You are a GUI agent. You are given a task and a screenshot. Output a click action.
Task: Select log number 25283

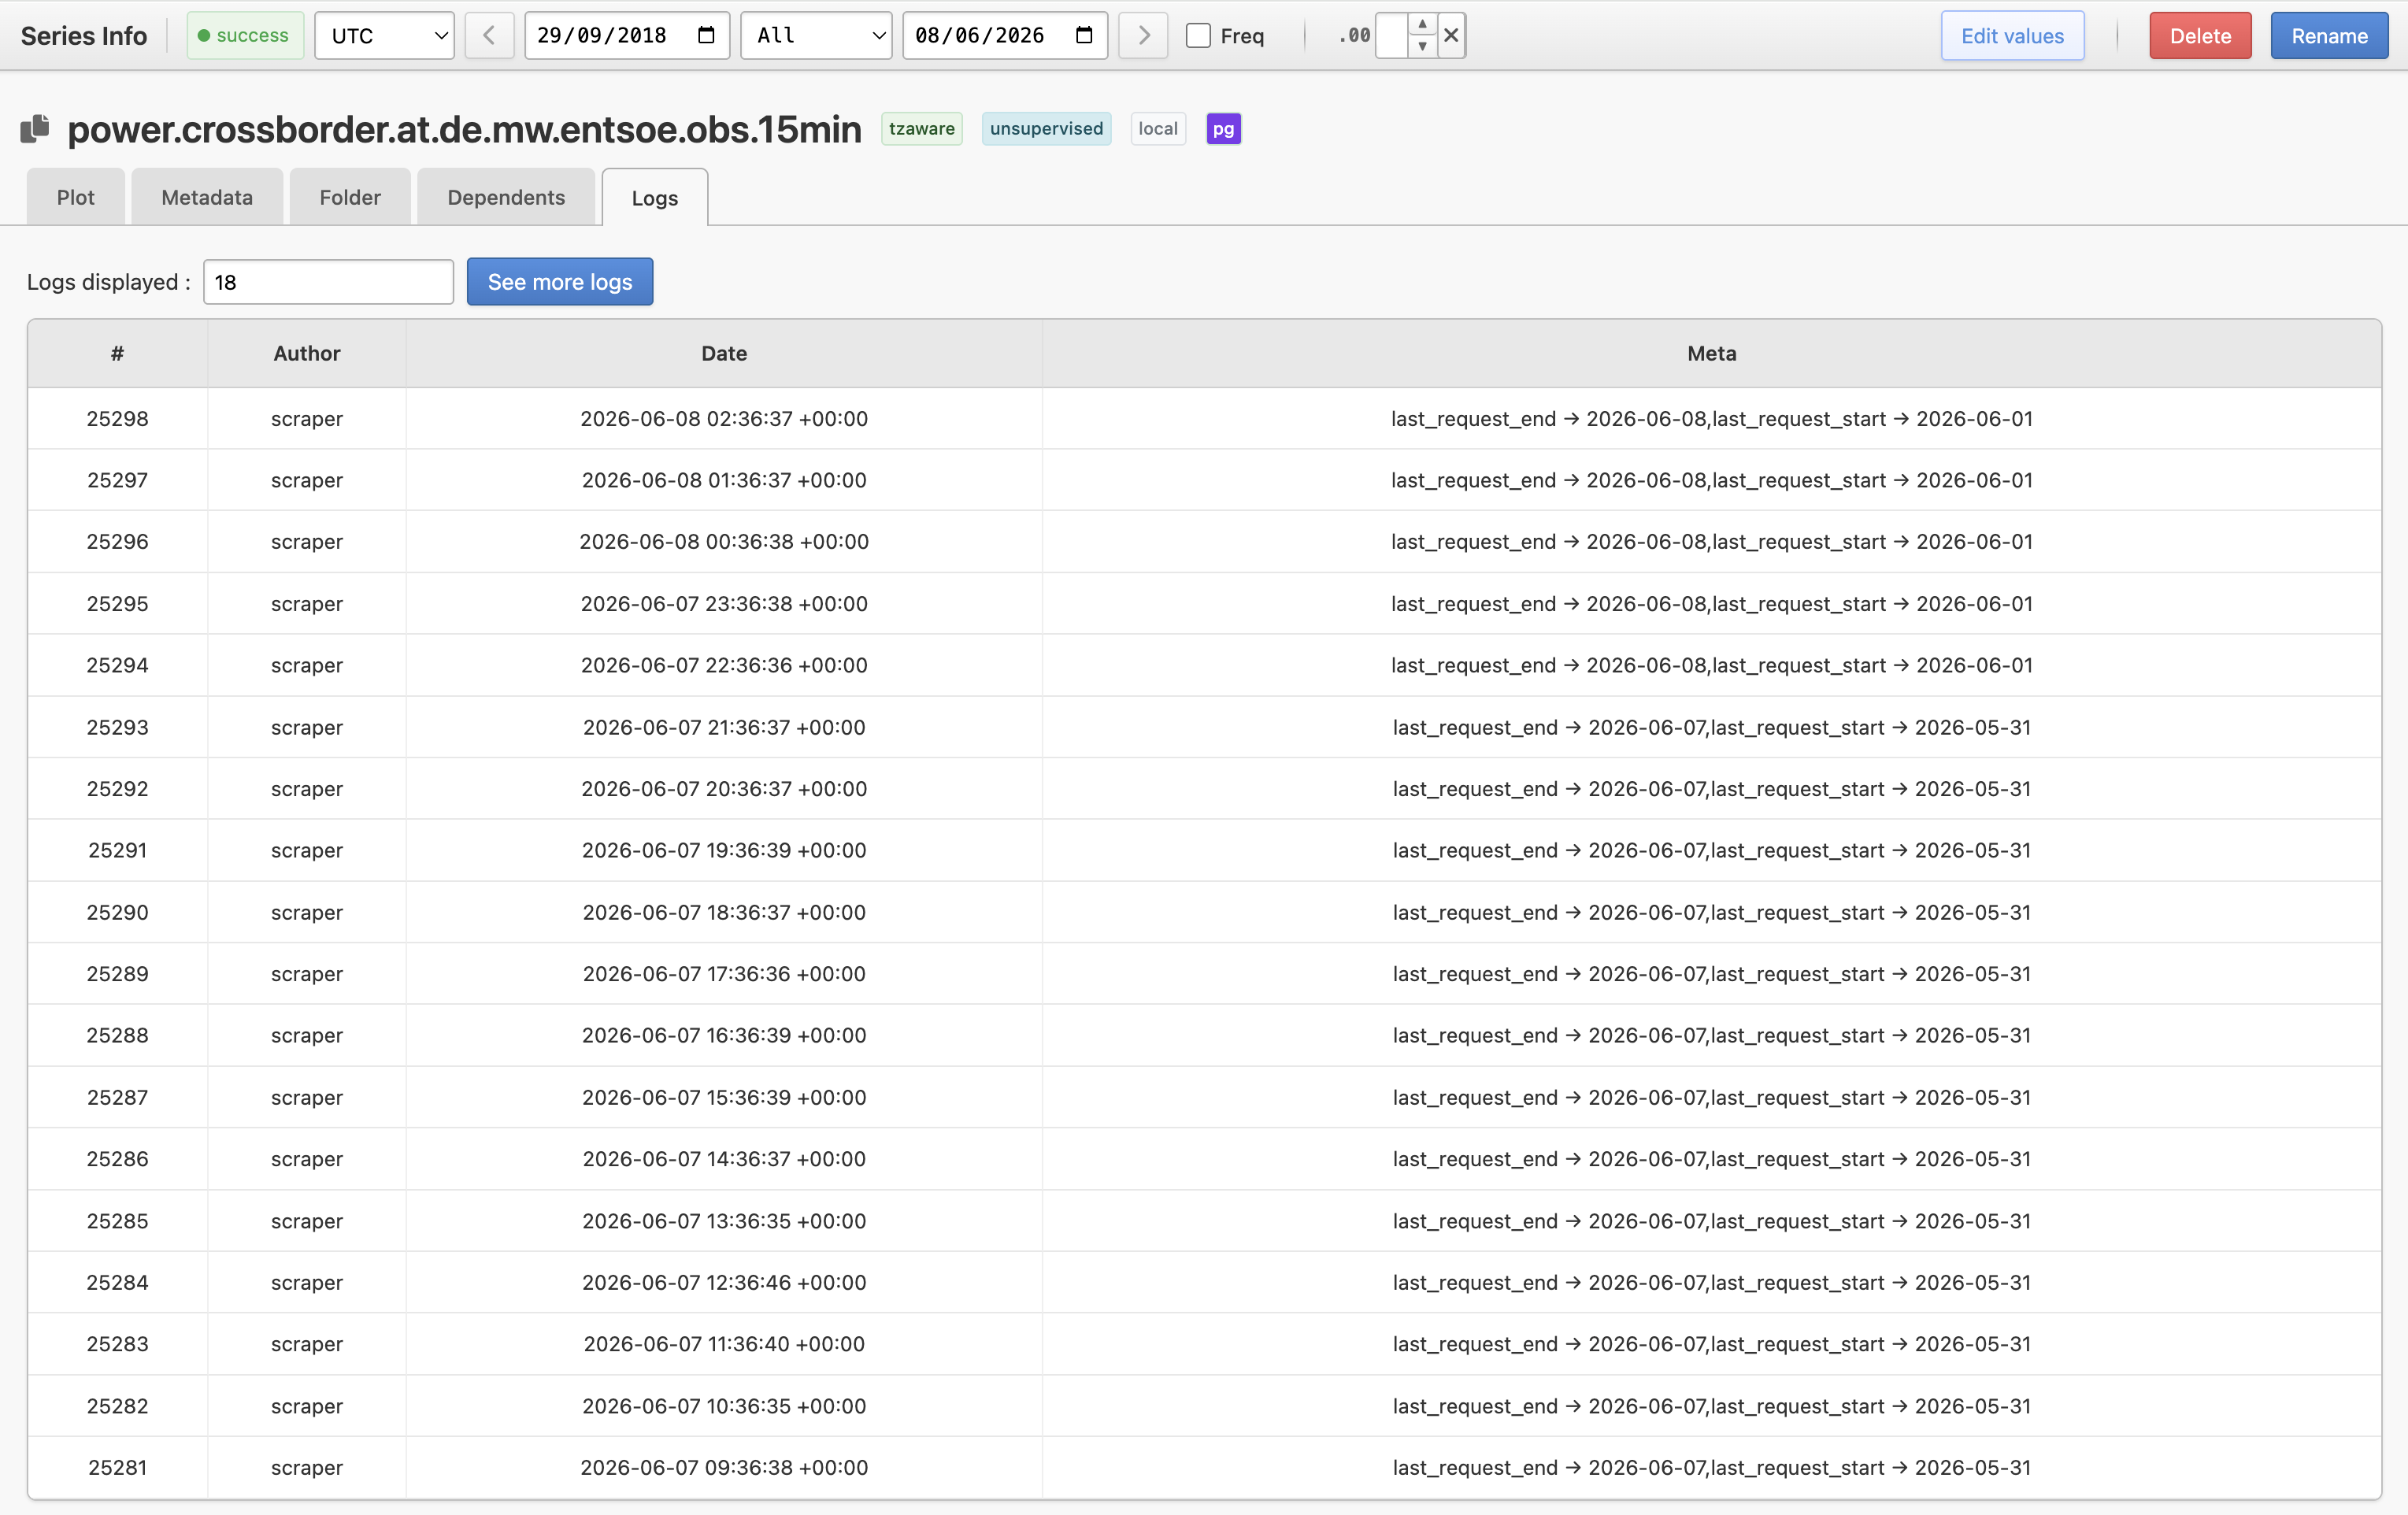click(x=117, y=1344)
